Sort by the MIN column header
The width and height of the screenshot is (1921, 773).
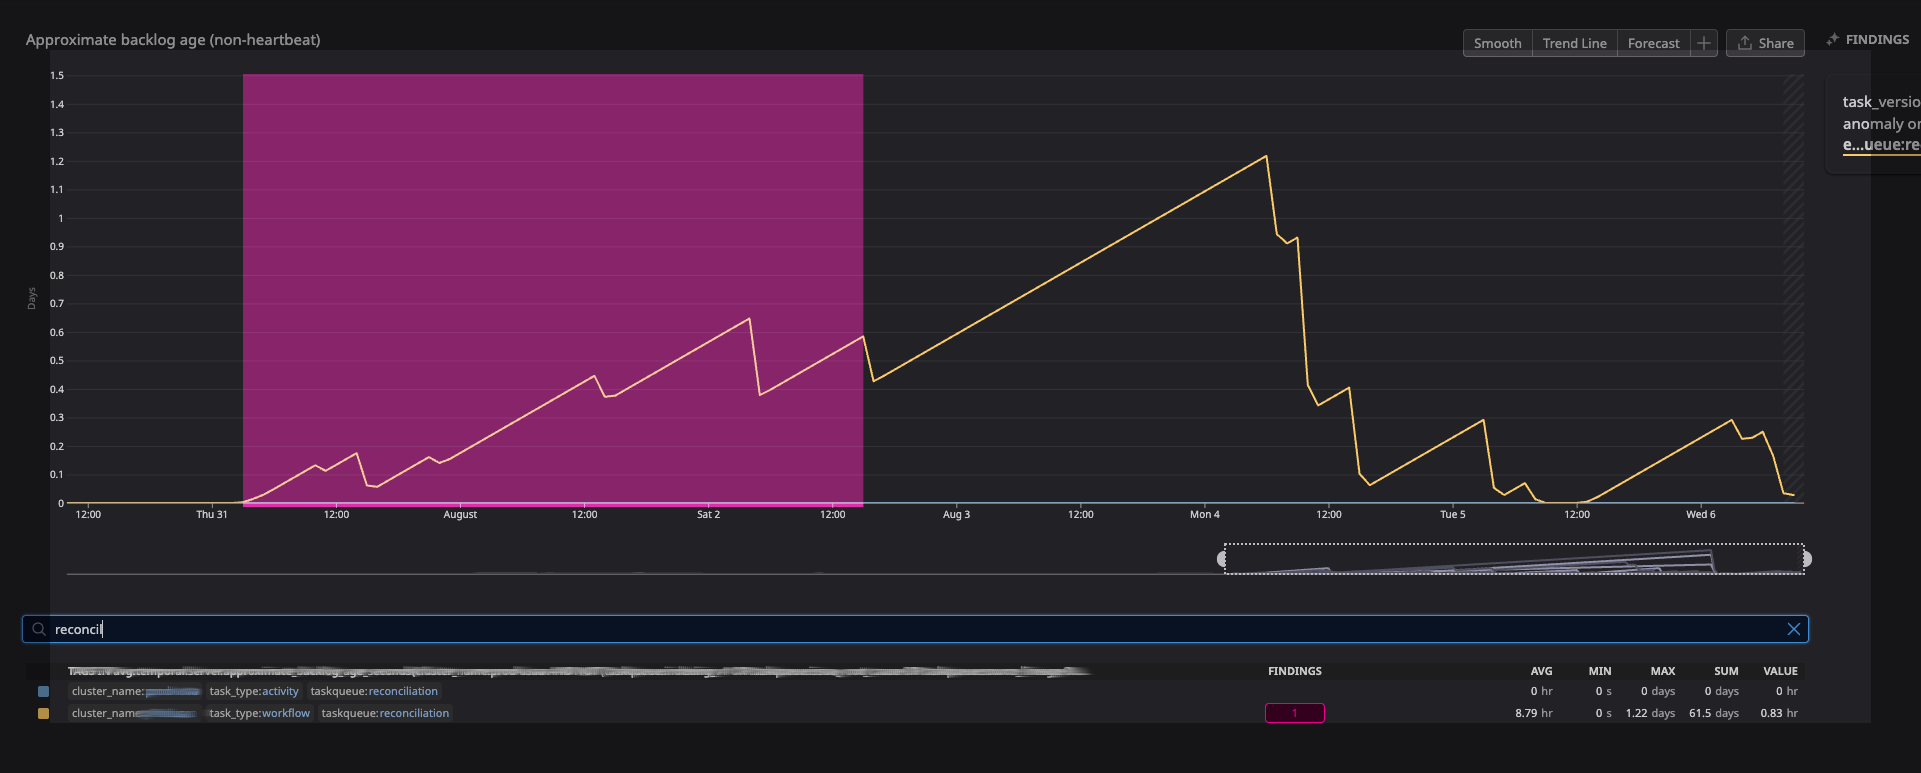pyautogui.click(x=1600, y=671)
